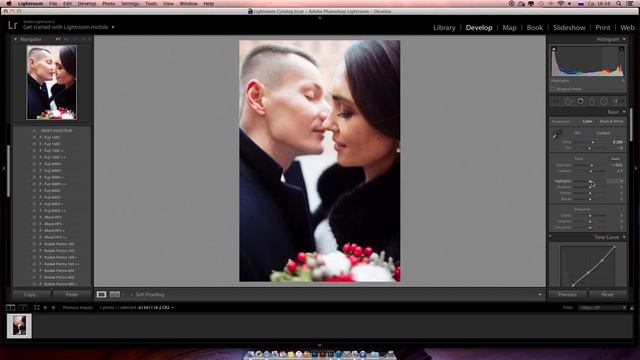
Task: Switch to the Print module
Action: pos(603,27)
